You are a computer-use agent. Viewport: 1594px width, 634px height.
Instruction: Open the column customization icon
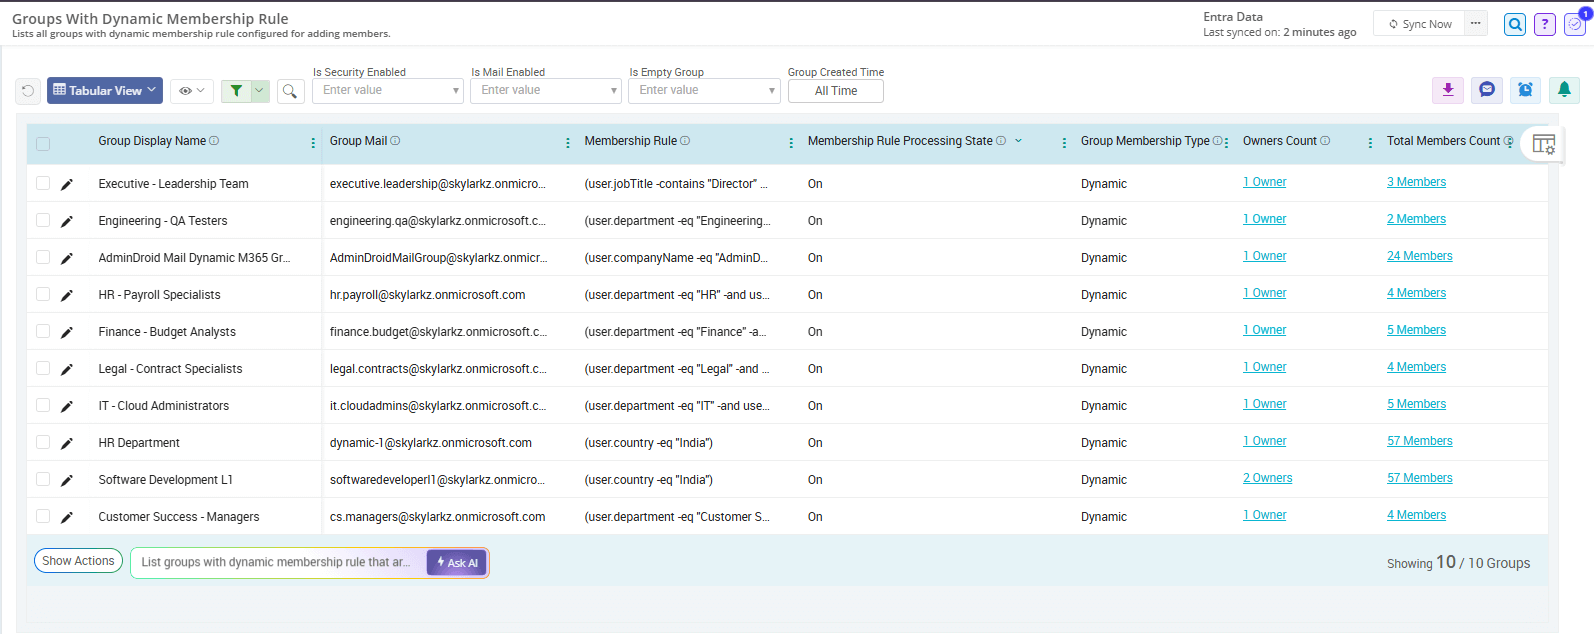tap(1543, 145)
